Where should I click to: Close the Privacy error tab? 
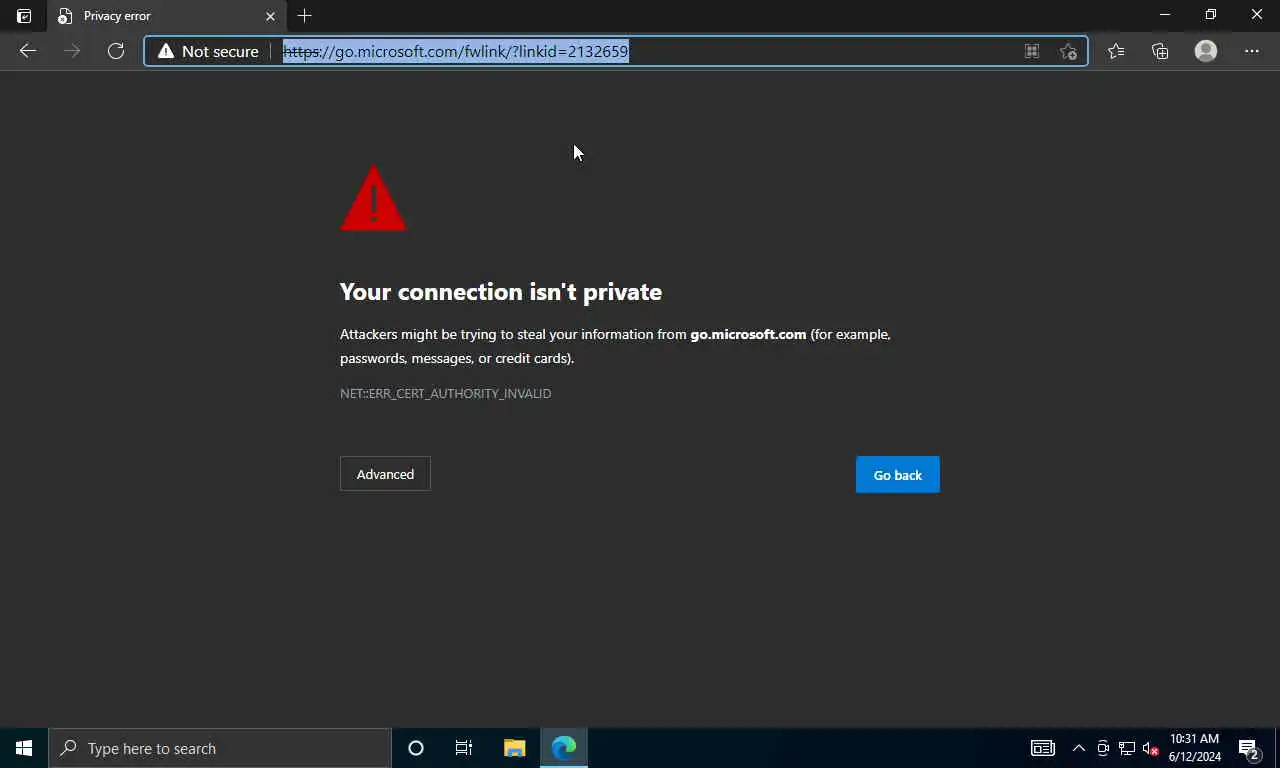[270, 16]
